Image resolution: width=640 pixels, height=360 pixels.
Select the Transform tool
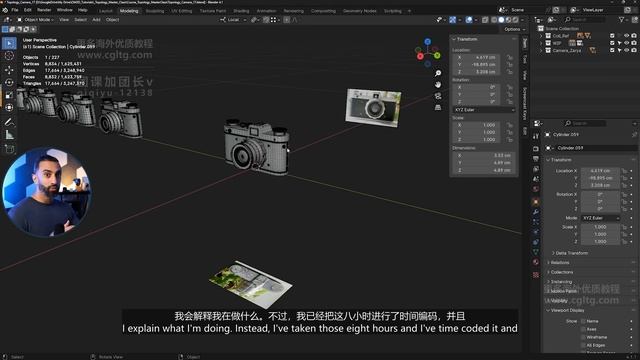coord(9,107)
